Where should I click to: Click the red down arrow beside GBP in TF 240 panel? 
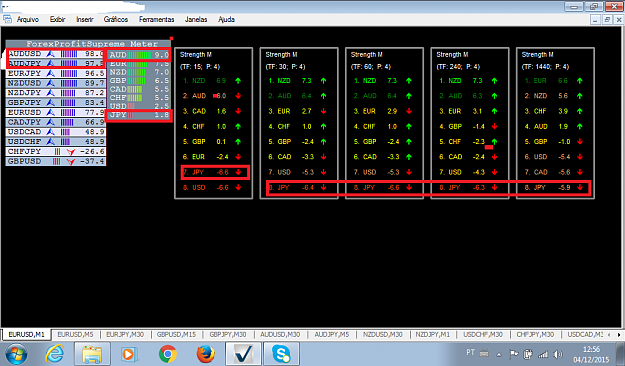(x=494, y=126)
